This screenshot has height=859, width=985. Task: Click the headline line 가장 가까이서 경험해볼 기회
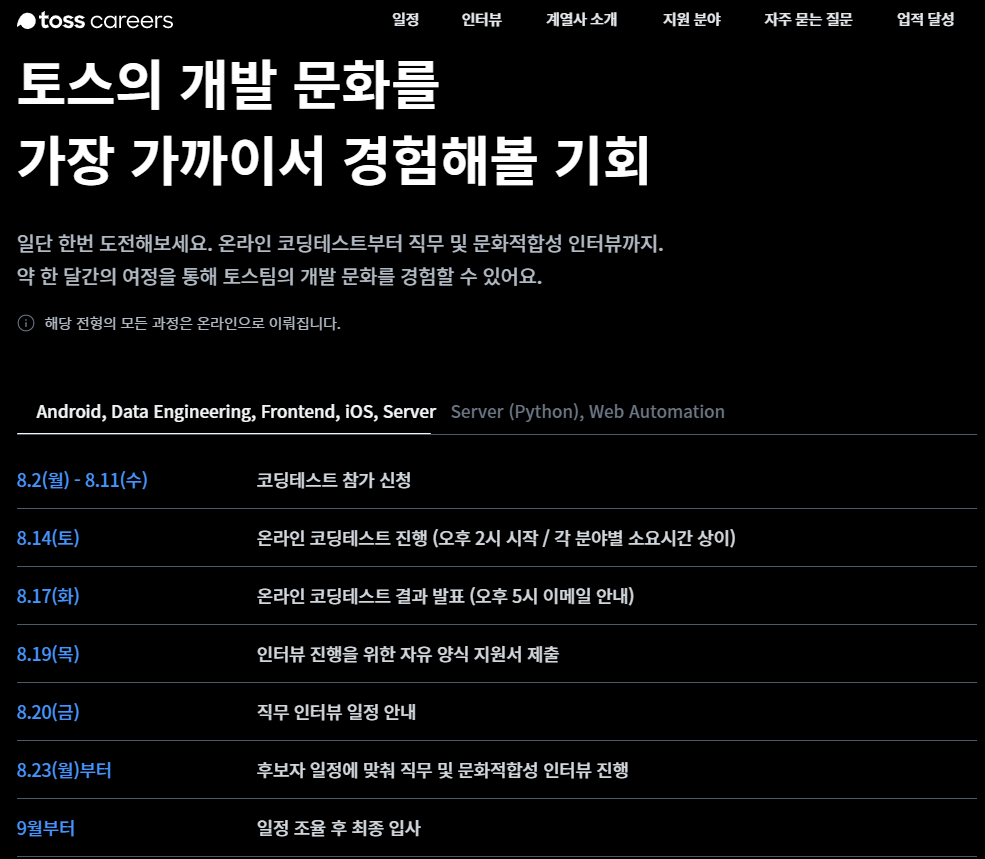334,161
